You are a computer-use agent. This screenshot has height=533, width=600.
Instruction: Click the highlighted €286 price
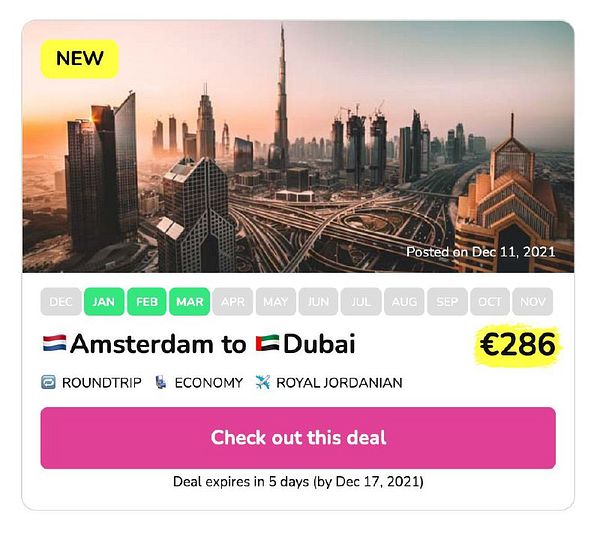tap(517, 344)
